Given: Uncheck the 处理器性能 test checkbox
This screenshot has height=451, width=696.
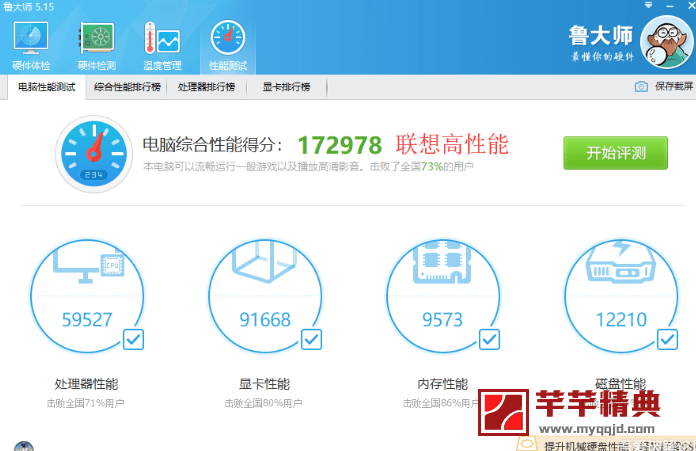Looking at the screenshot, I should [x=133, y=340].
